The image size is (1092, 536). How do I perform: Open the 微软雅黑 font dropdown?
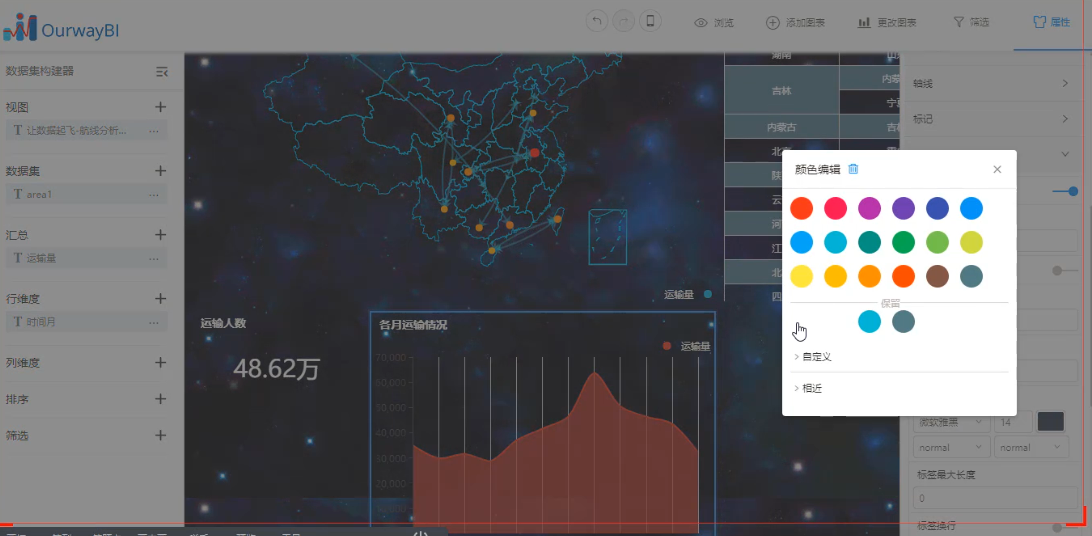950,422
